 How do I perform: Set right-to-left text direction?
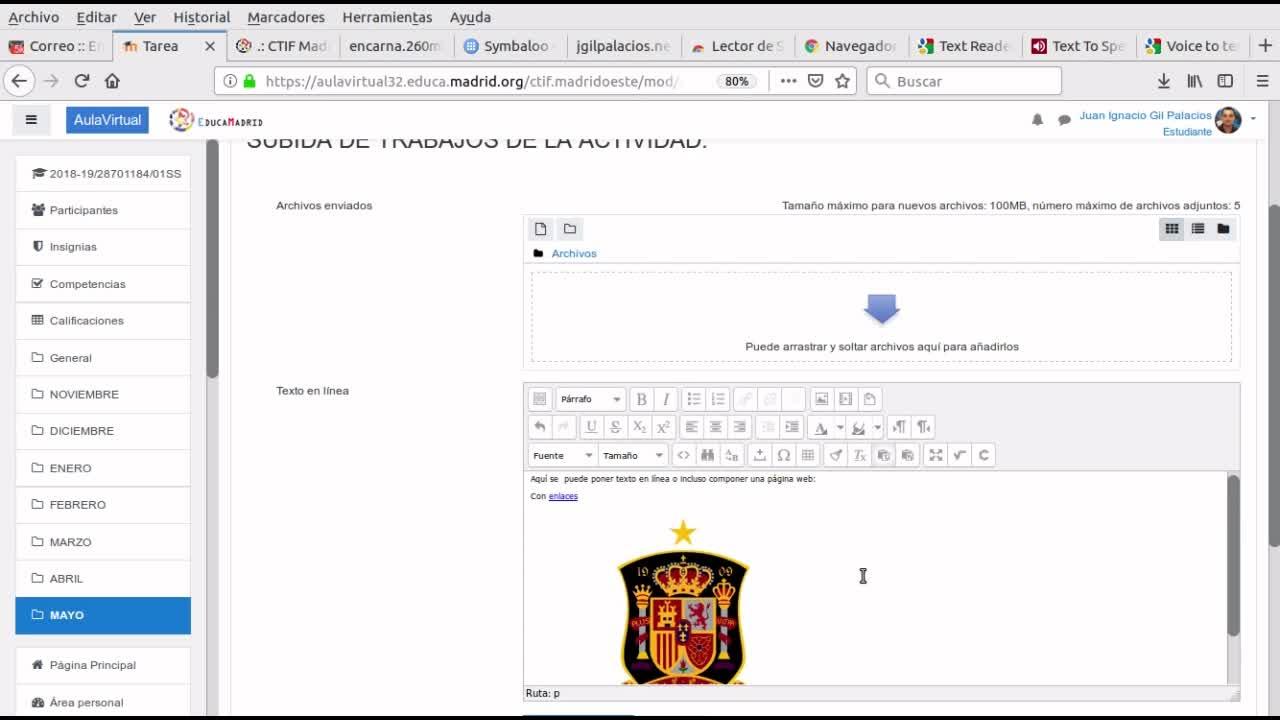point(924,427)
